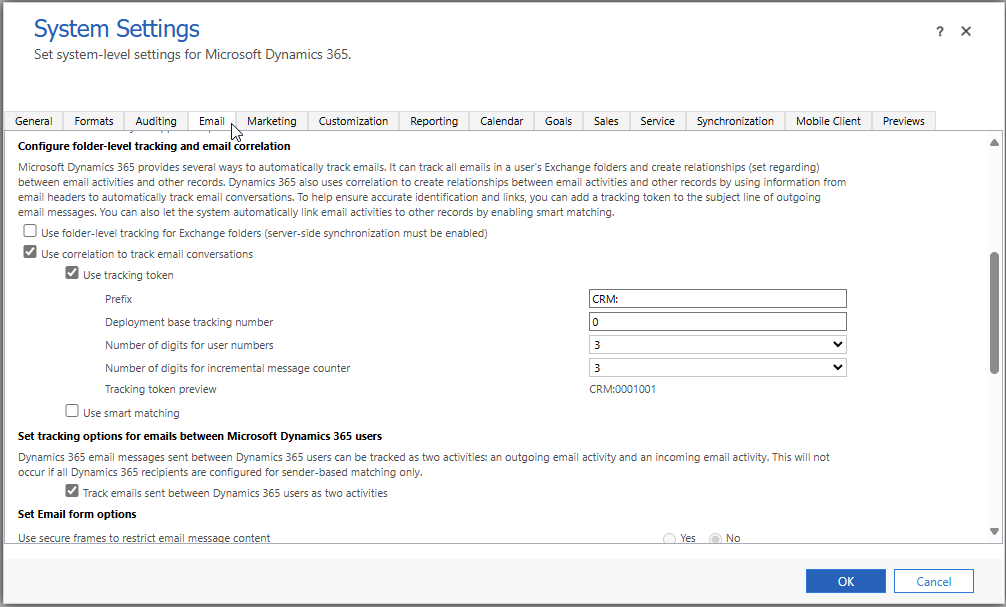
Task: Go to the Marketing tab
Action: coord(272,121)
